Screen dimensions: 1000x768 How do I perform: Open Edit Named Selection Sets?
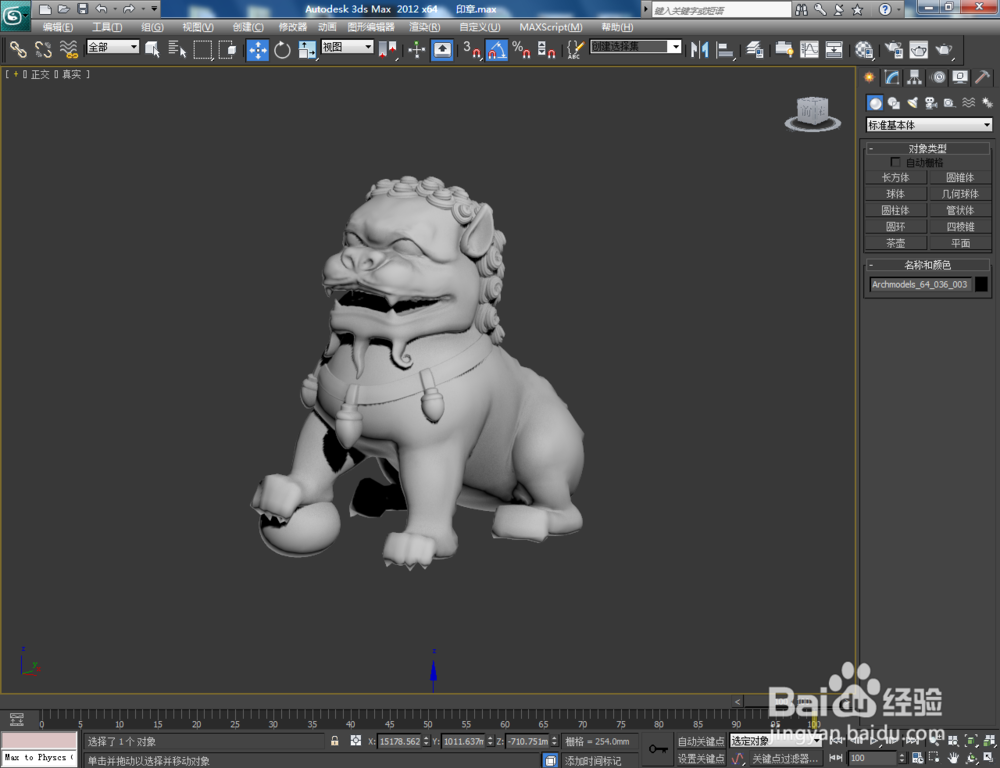(575, 50)
